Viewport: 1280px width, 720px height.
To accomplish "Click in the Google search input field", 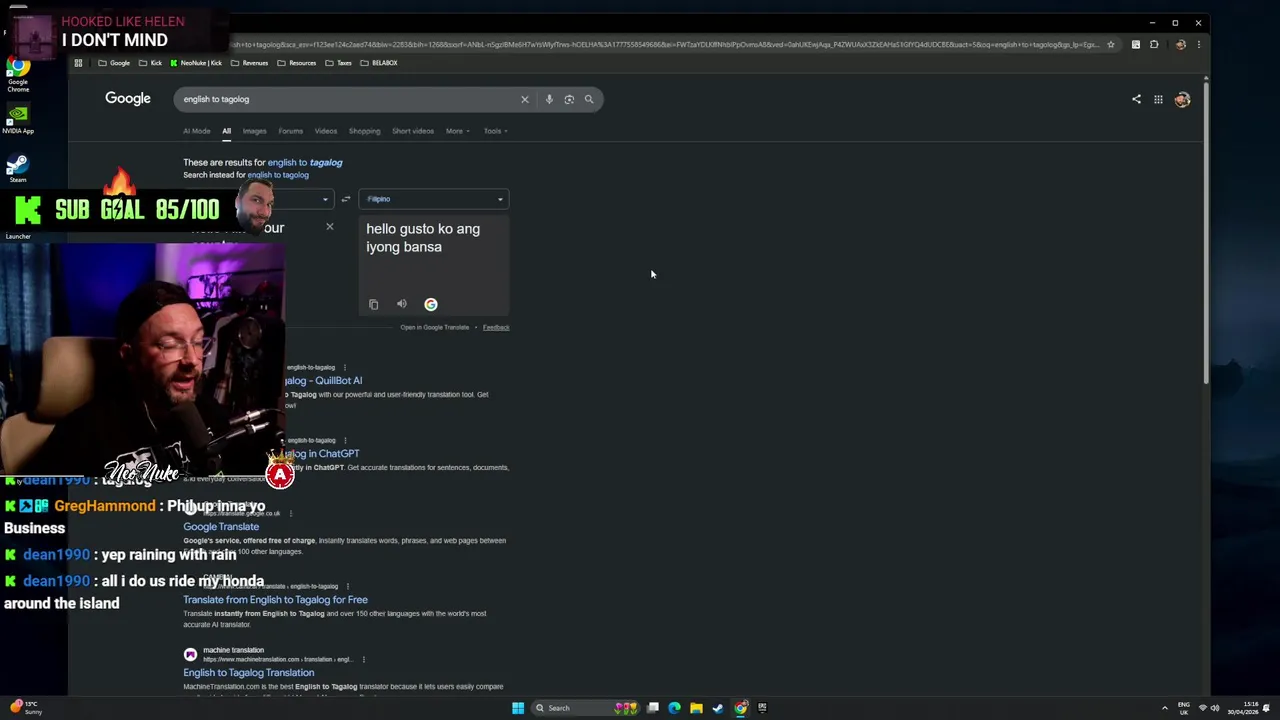I will (345, 99).
